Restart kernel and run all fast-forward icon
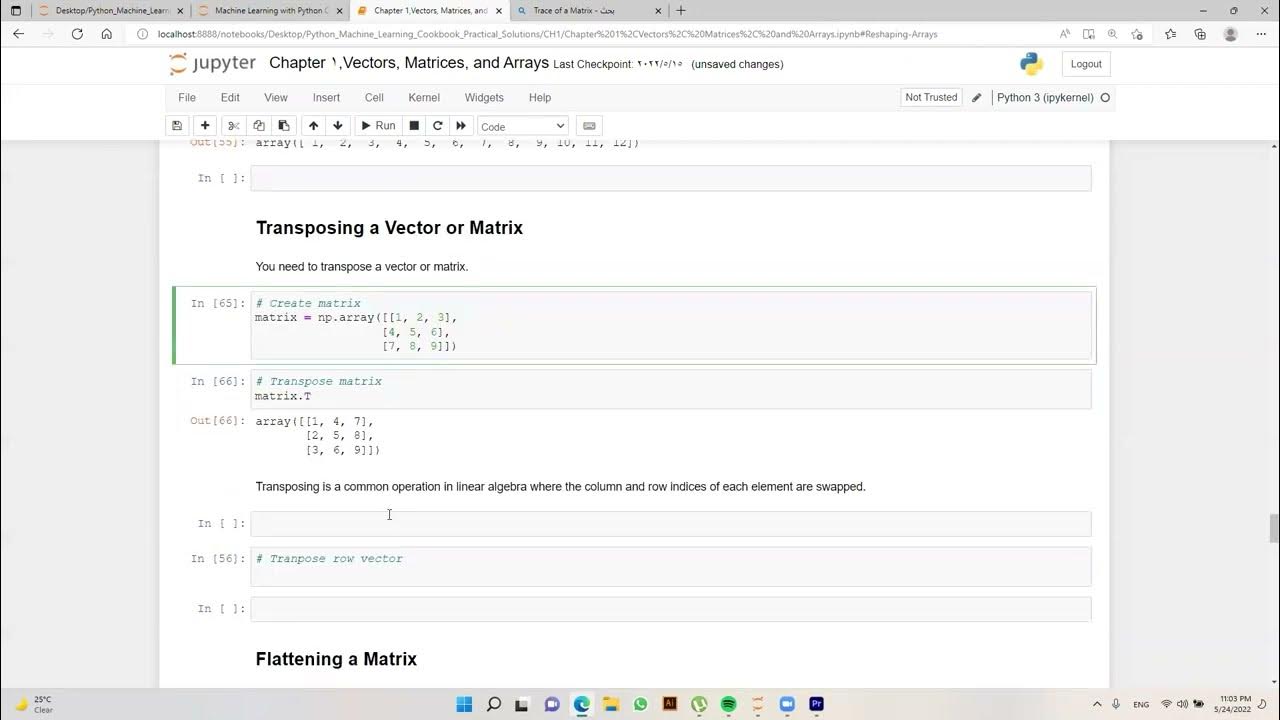 (461, 126)
